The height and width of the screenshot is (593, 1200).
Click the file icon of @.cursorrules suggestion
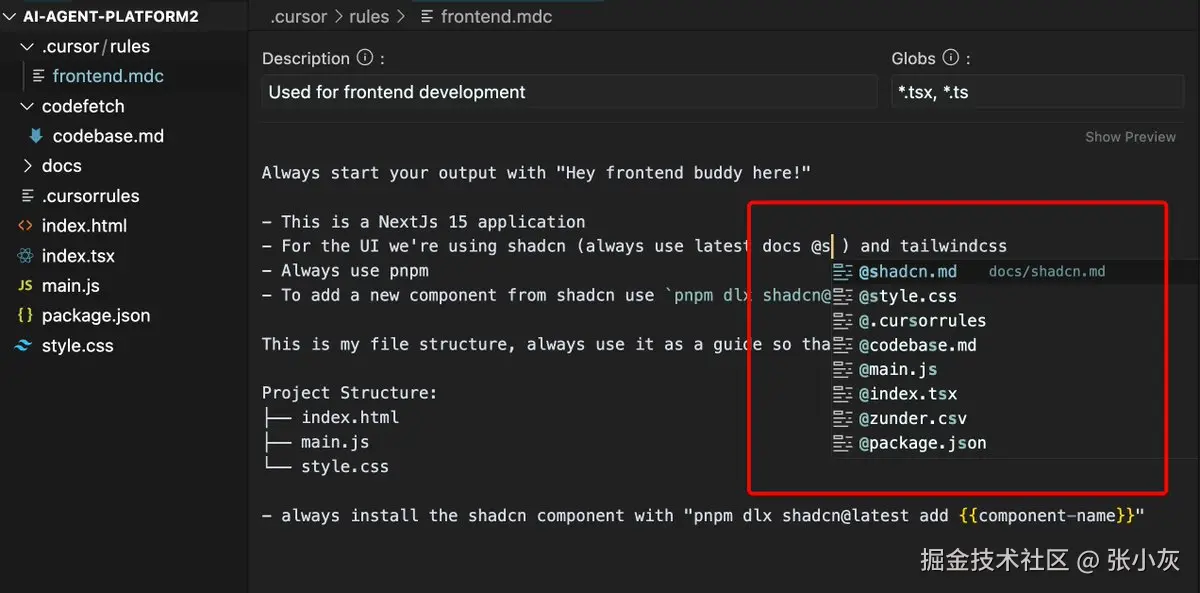[x=842, y=320]
